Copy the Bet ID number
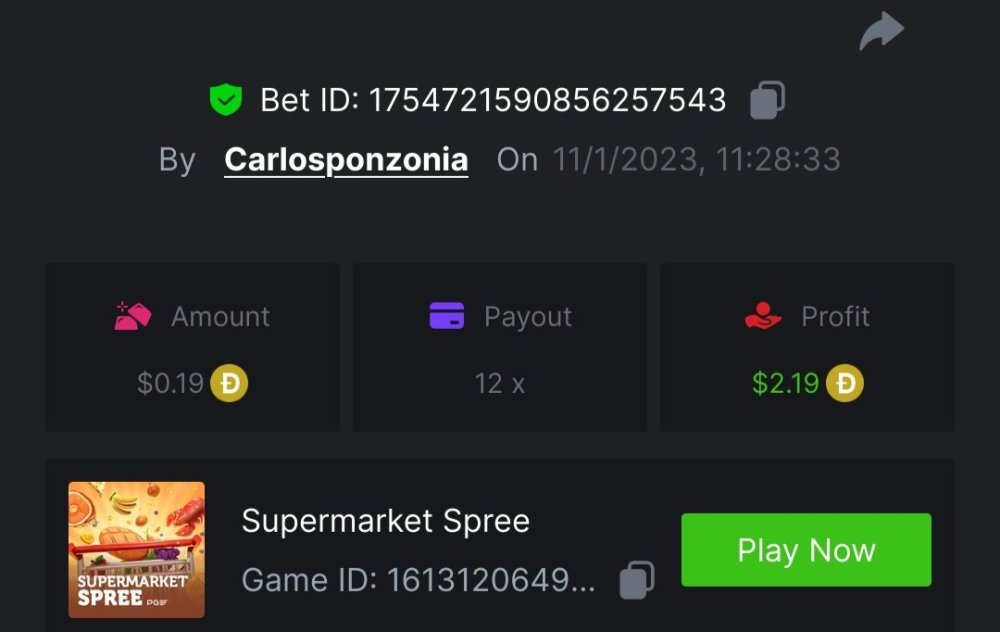 click(x=767, y=100)
